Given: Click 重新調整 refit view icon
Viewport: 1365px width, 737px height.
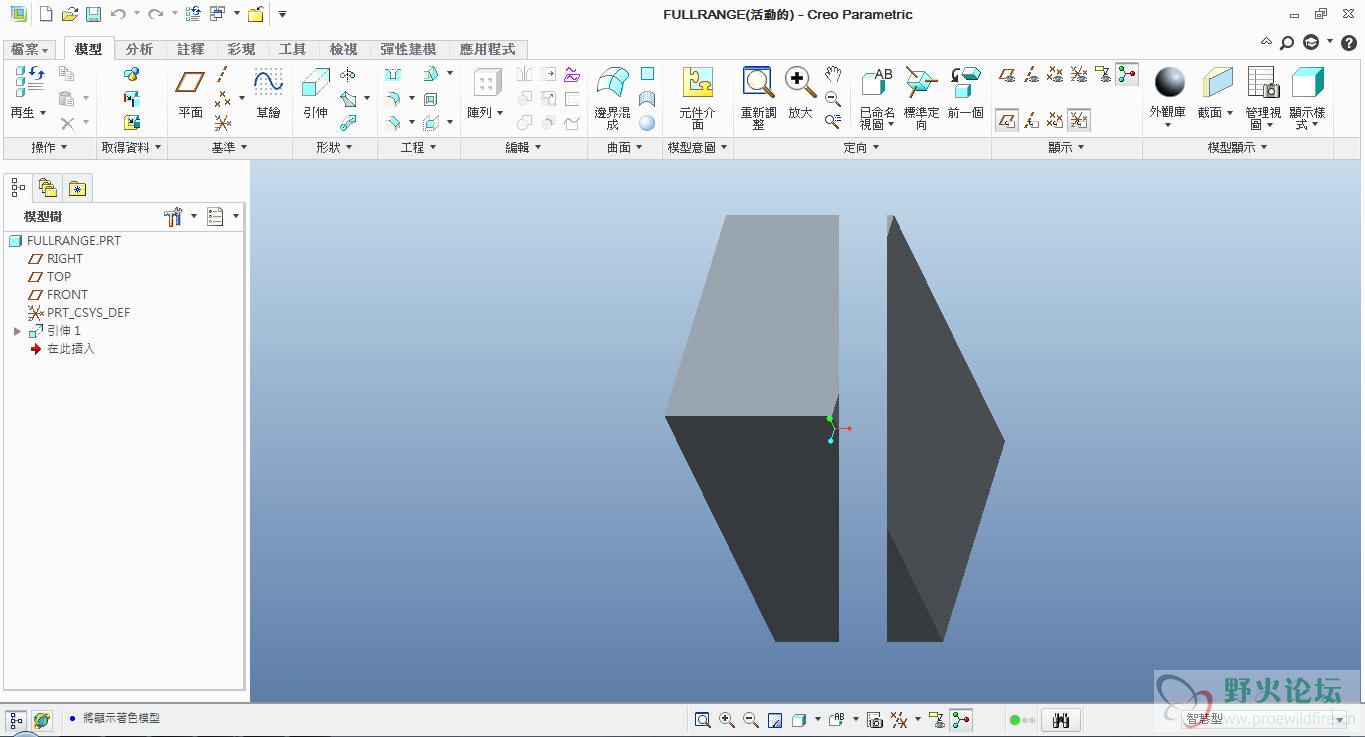Looking at the screenshot, I should pyautogui.click(x=758, y=99).
